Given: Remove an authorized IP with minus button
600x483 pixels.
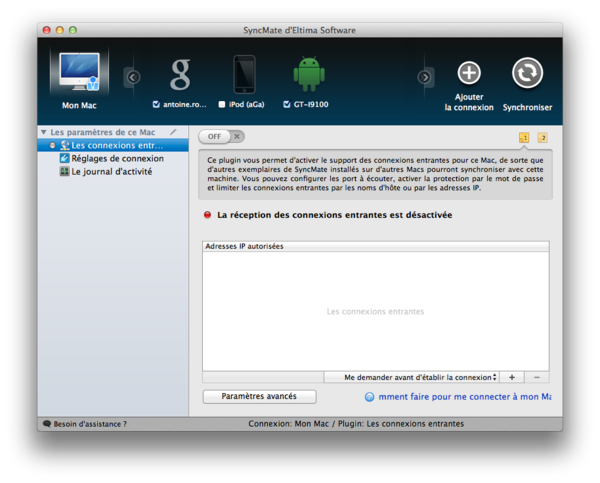Looking at the screenshot, I should (537, 377).
